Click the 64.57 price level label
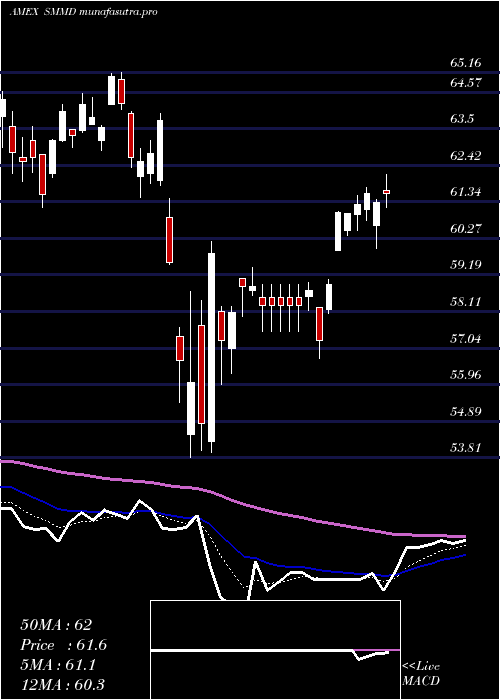The height and width of the screenshot is (700, 500). (x=466, y=83)
